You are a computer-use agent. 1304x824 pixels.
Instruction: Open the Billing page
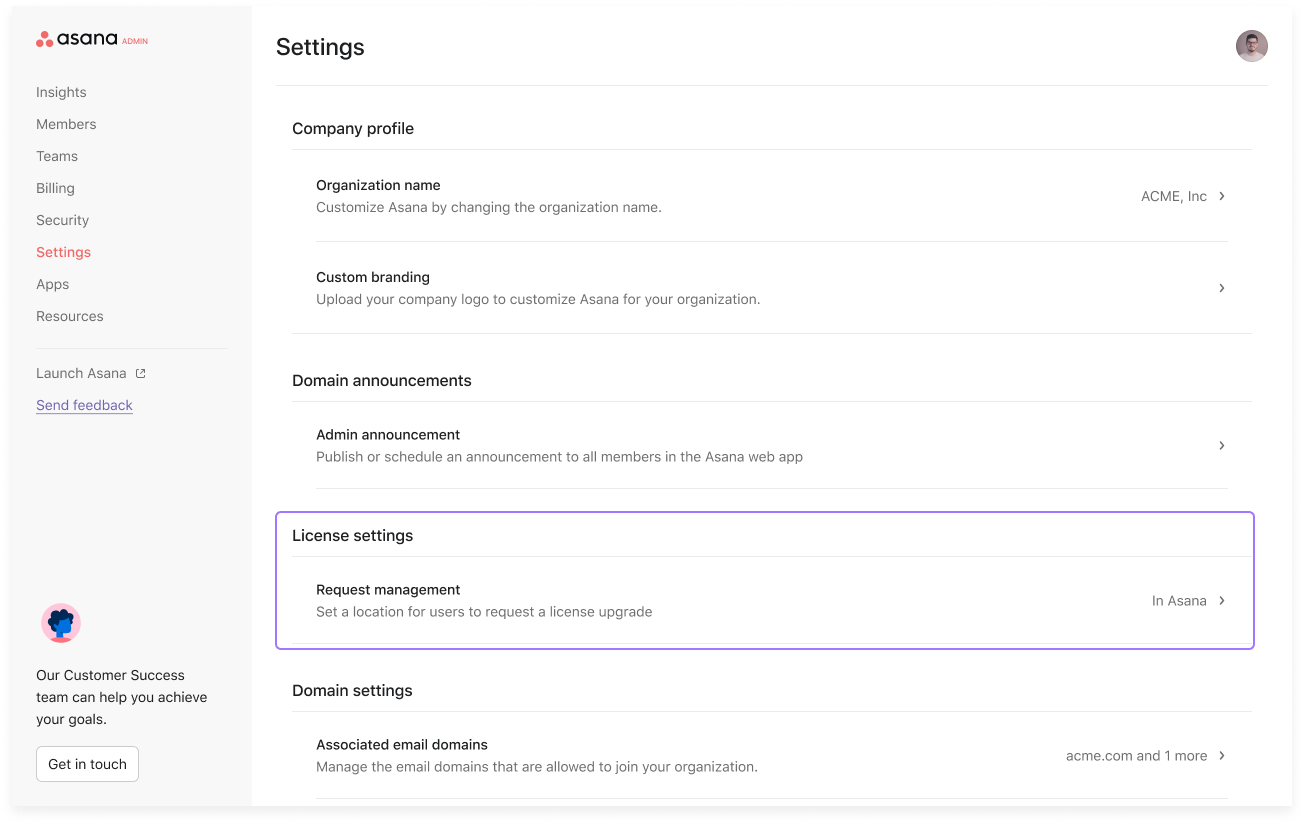(x=55, y=188)
